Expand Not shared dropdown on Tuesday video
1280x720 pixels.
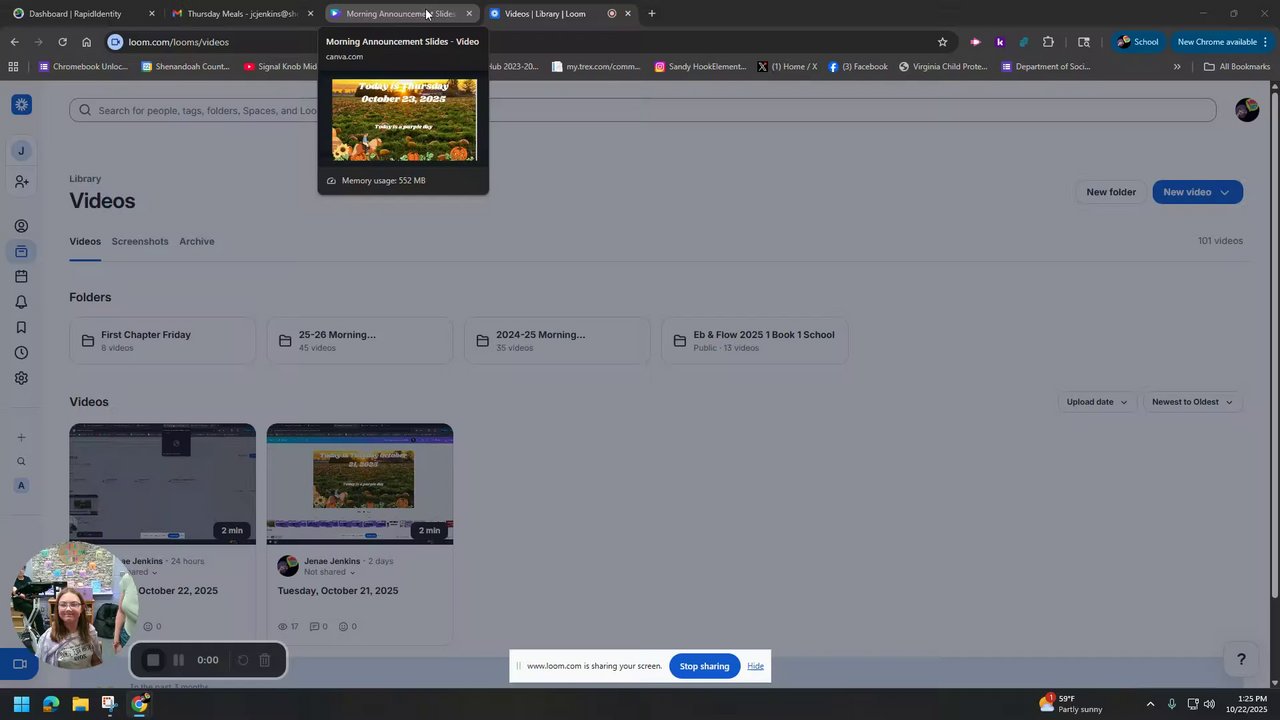(330, 572)
